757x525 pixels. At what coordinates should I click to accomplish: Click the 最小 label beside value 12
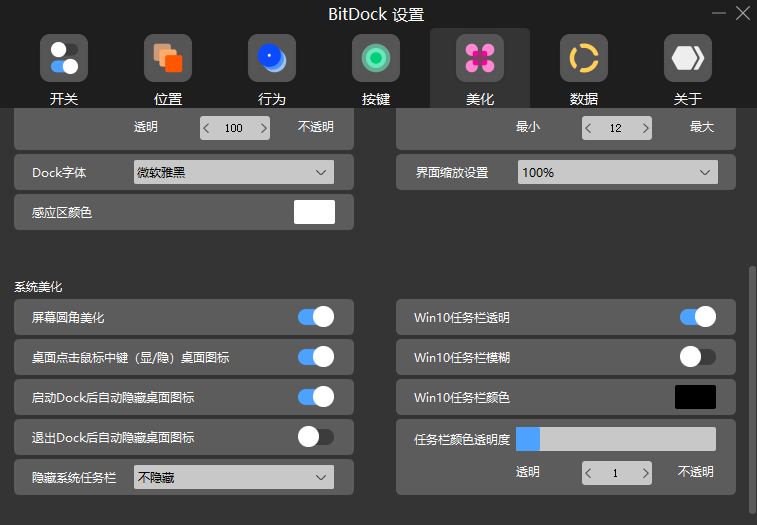(528, 127)
